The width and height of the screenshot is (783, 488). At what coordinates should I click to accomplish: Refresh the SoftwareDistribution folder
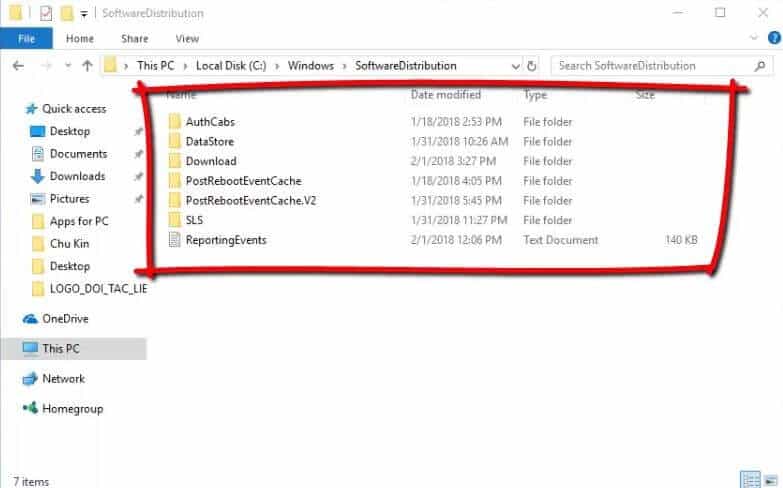[x=532, y=66]
